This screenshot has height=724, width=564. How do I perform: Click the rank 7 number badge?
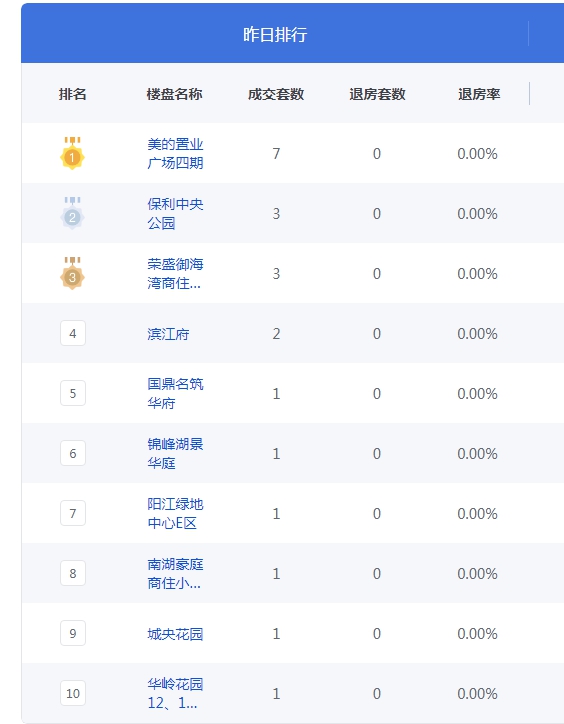(x=73, y=513)
